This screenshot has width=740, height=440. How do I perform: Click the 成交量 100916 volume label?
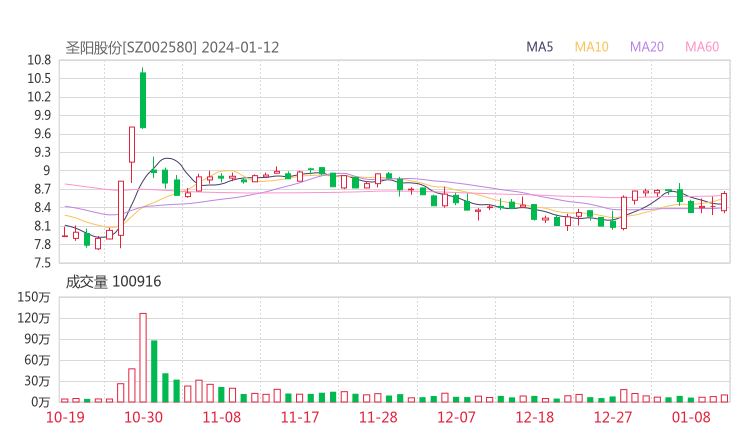pos(113,282)
